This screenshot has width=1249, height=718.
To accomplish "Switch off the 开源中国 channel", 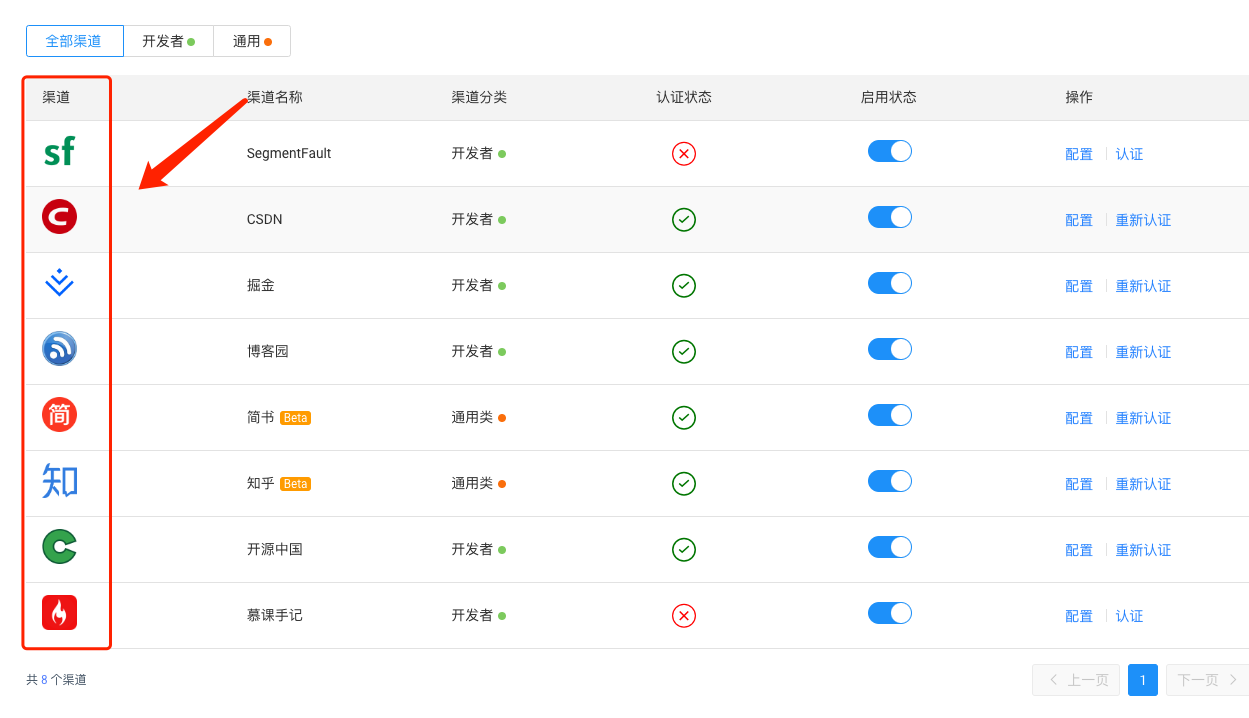I will point(890,547).
